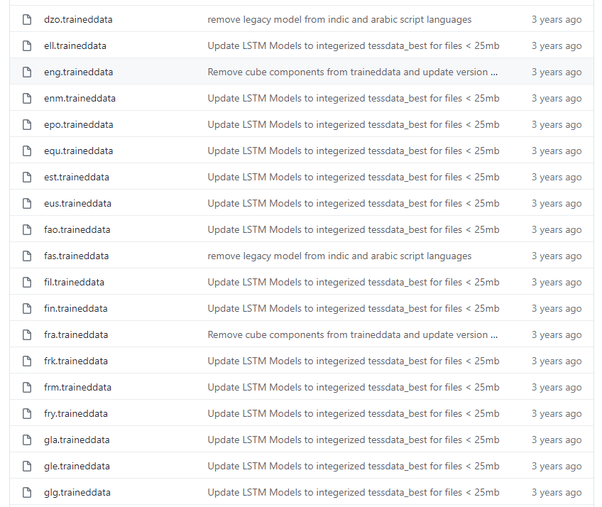Open the equ.traineddata file
The image size is (602, 507).
click(78, 151)
